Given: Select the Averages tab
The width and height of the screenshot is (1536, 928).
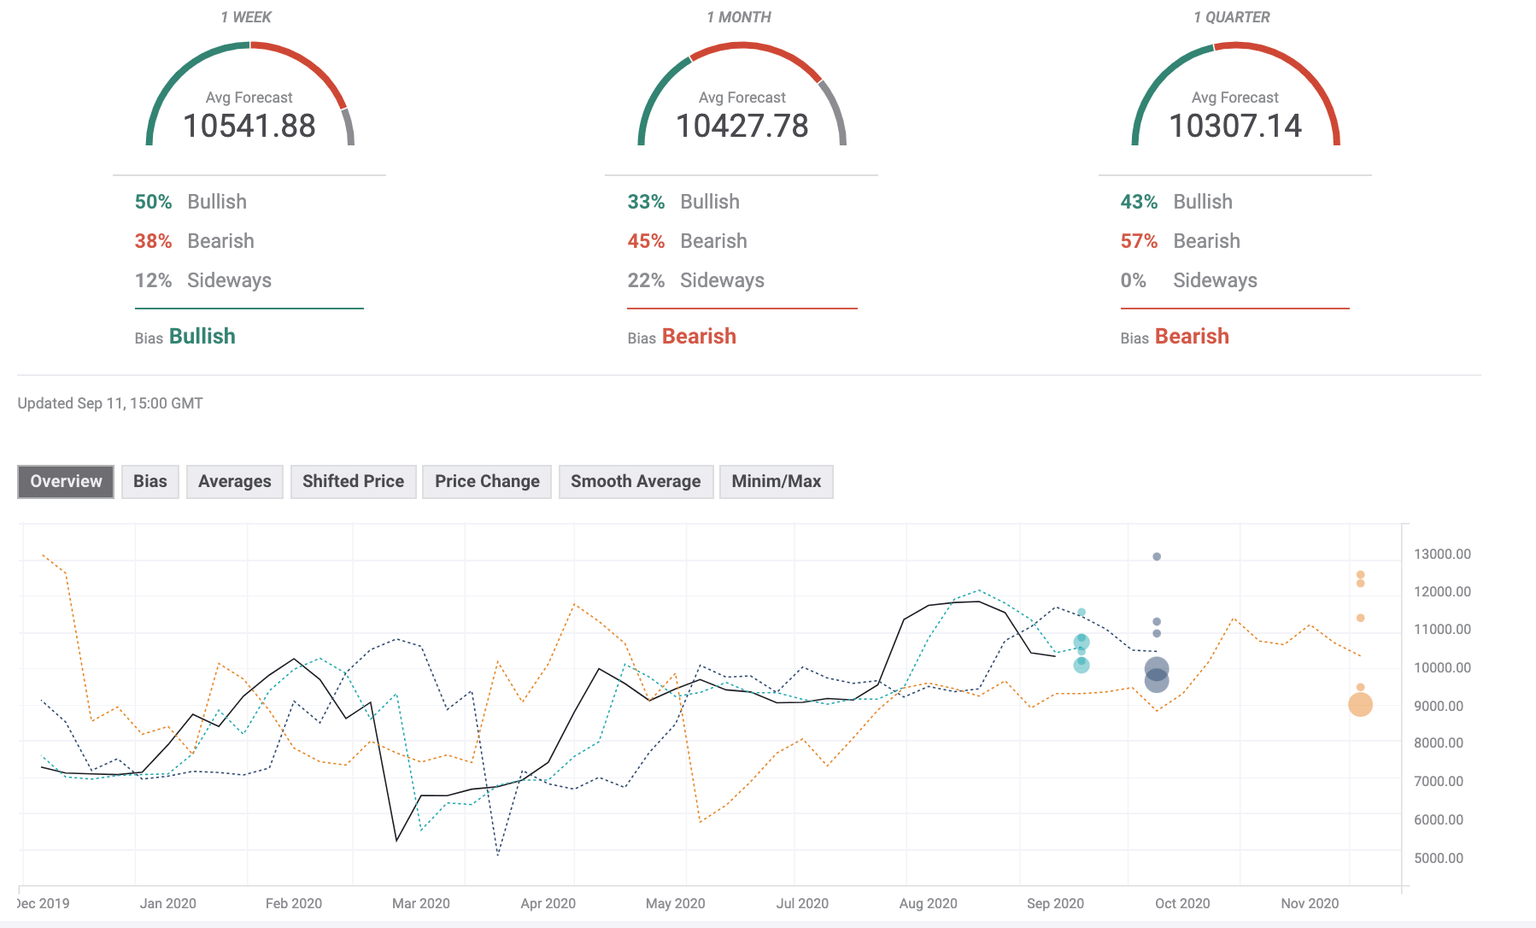Looking at the screenshot, I should [x=234, y=481].
